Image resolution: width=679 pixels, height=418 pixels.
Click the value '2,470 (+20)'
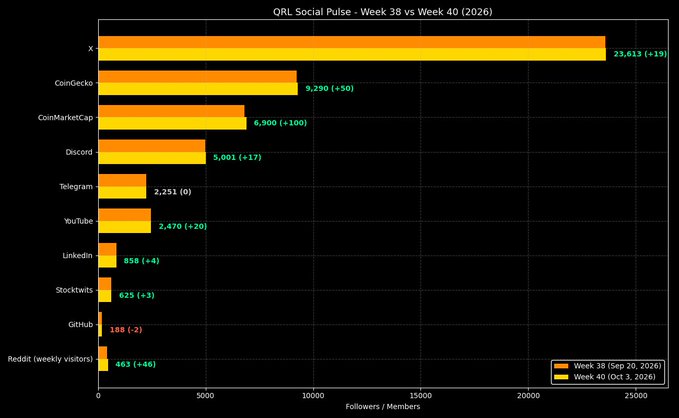click(x=183, y=226)
